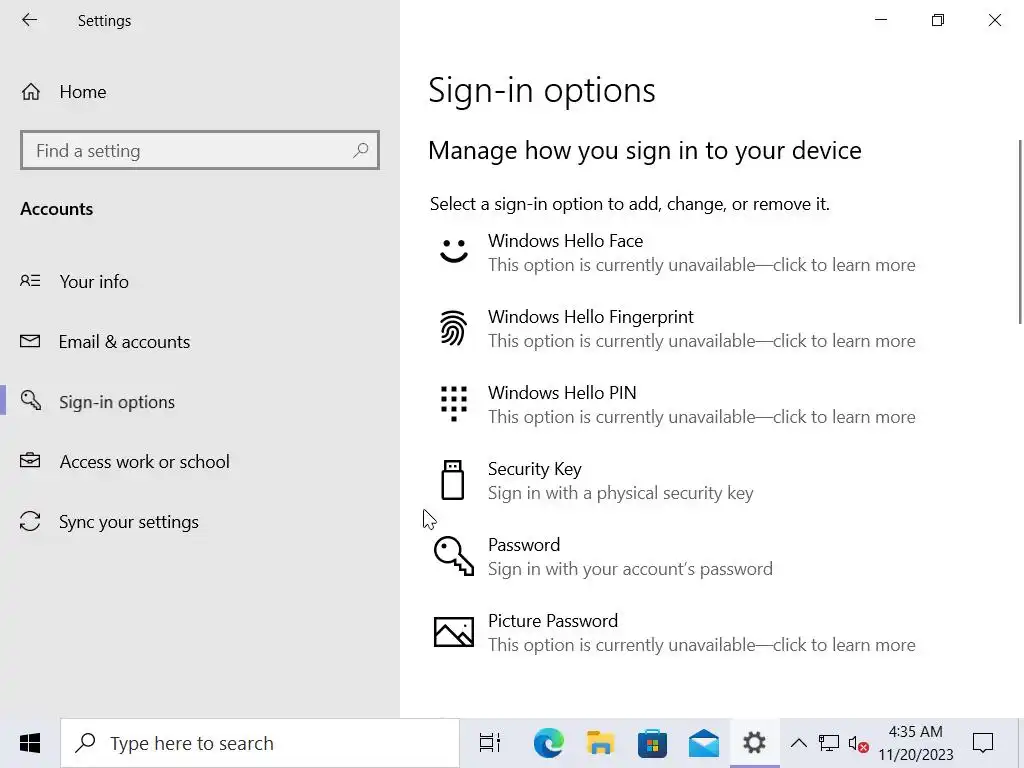
Task: Click the magnifier icon in Find a setting
Action: tap(360, 151)
